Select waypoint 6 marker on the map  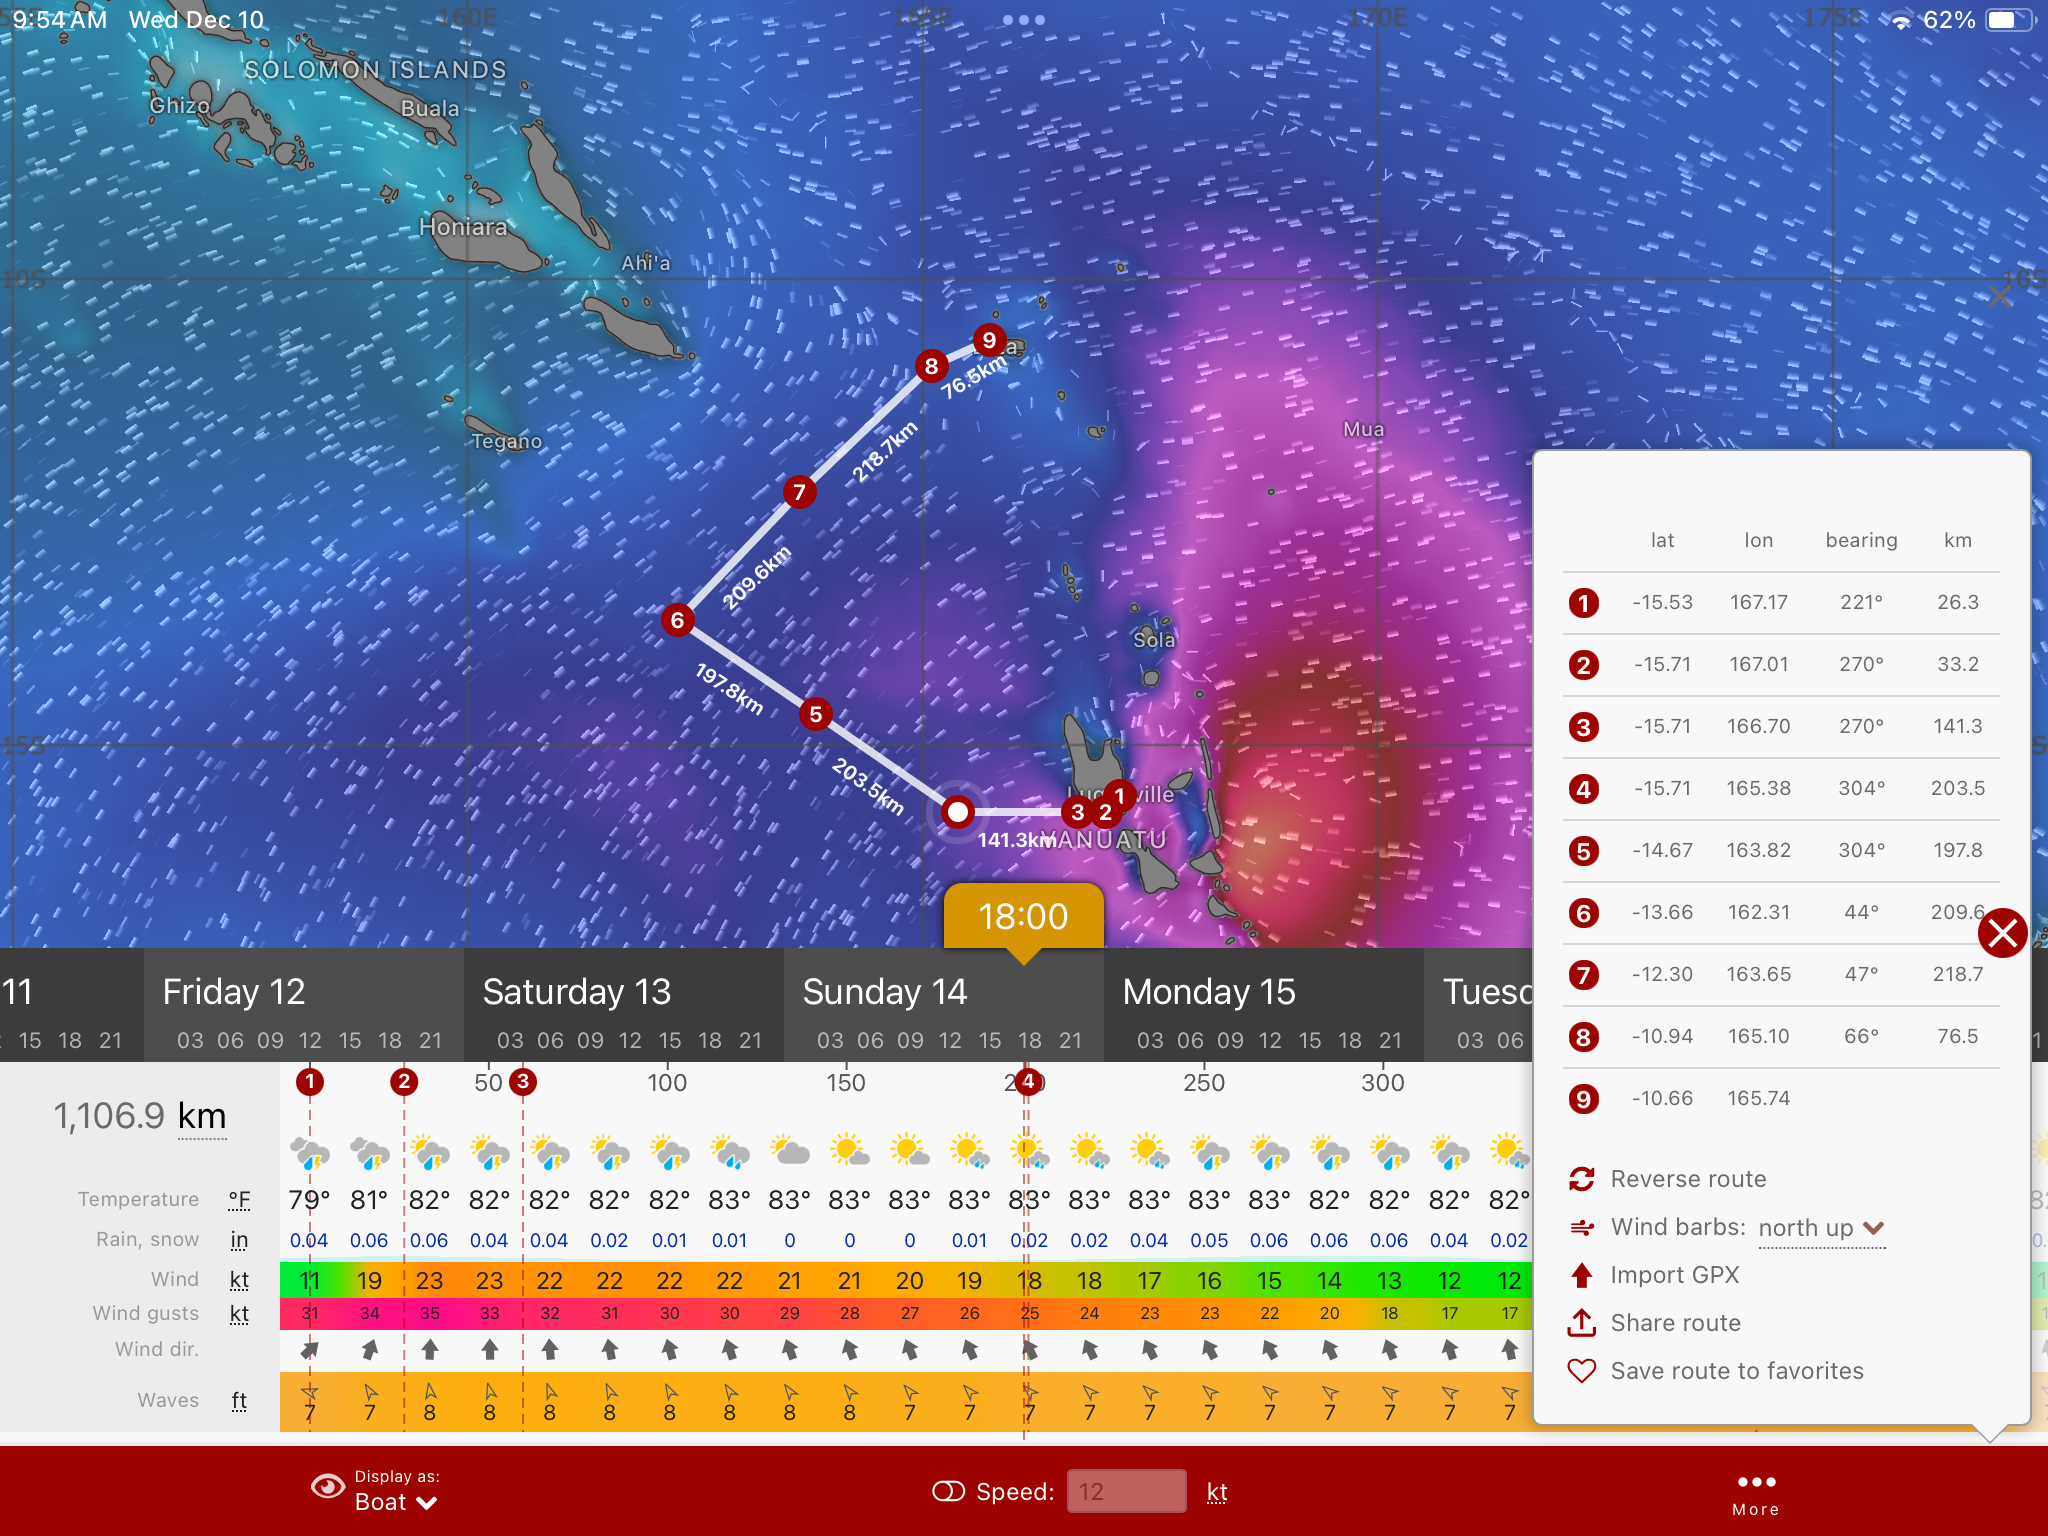point(677,620)
